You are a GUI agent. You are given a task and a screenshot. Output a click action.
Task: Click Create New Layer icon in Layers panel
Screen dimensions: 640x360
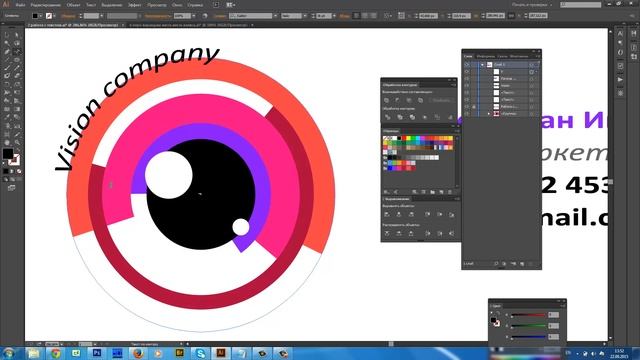tap(522, 264)
